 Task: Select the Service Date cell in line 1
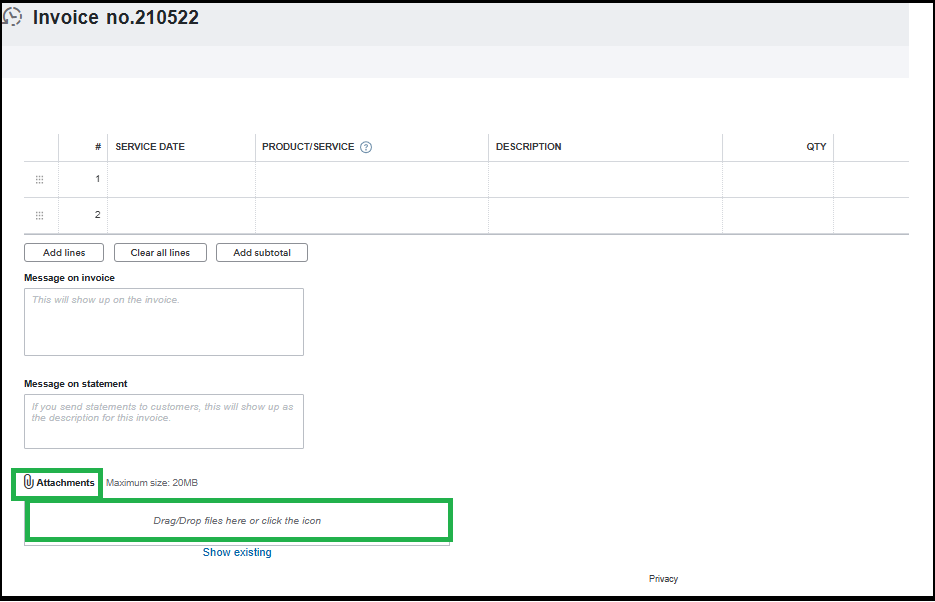coord(181,179)
